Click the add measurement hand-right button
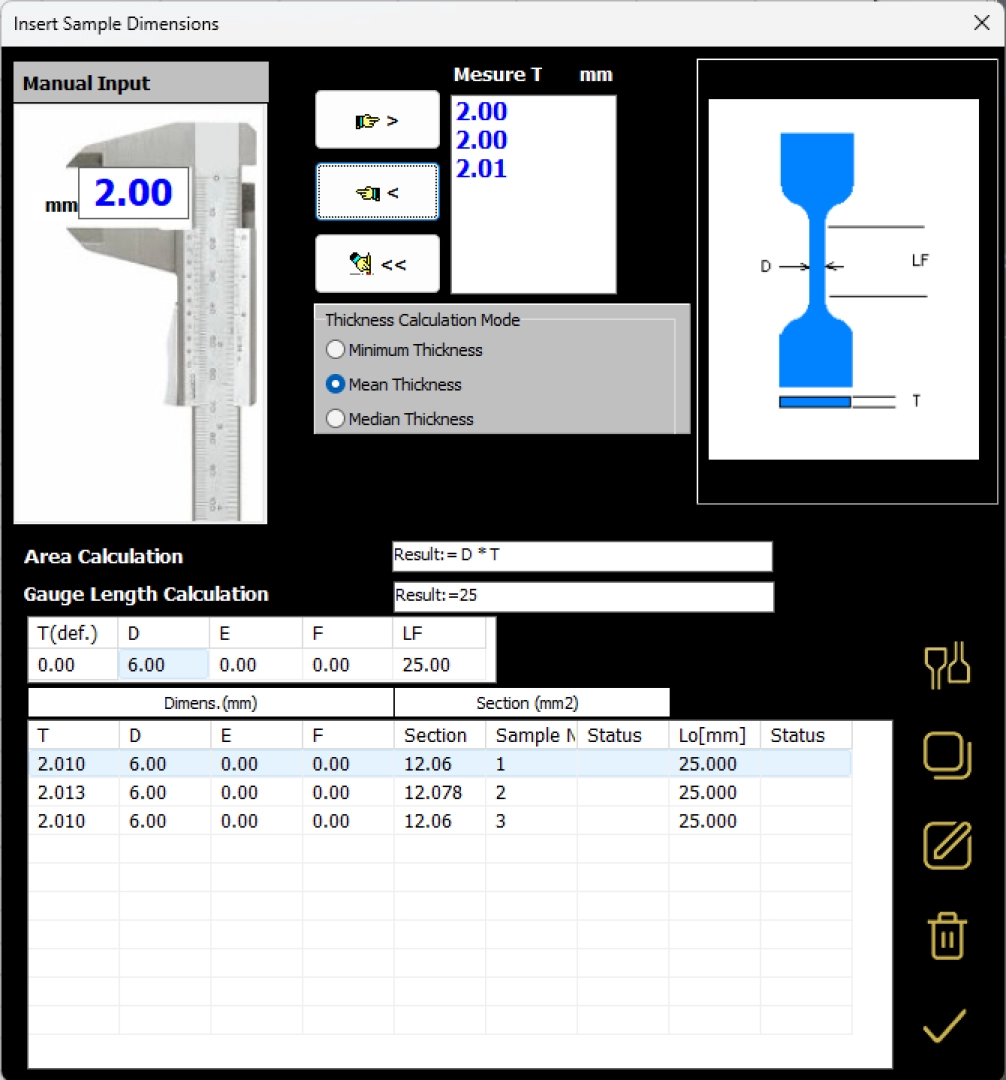Image resolution: width=1006 pixels, height=1080 pixels. pos(377,120)
